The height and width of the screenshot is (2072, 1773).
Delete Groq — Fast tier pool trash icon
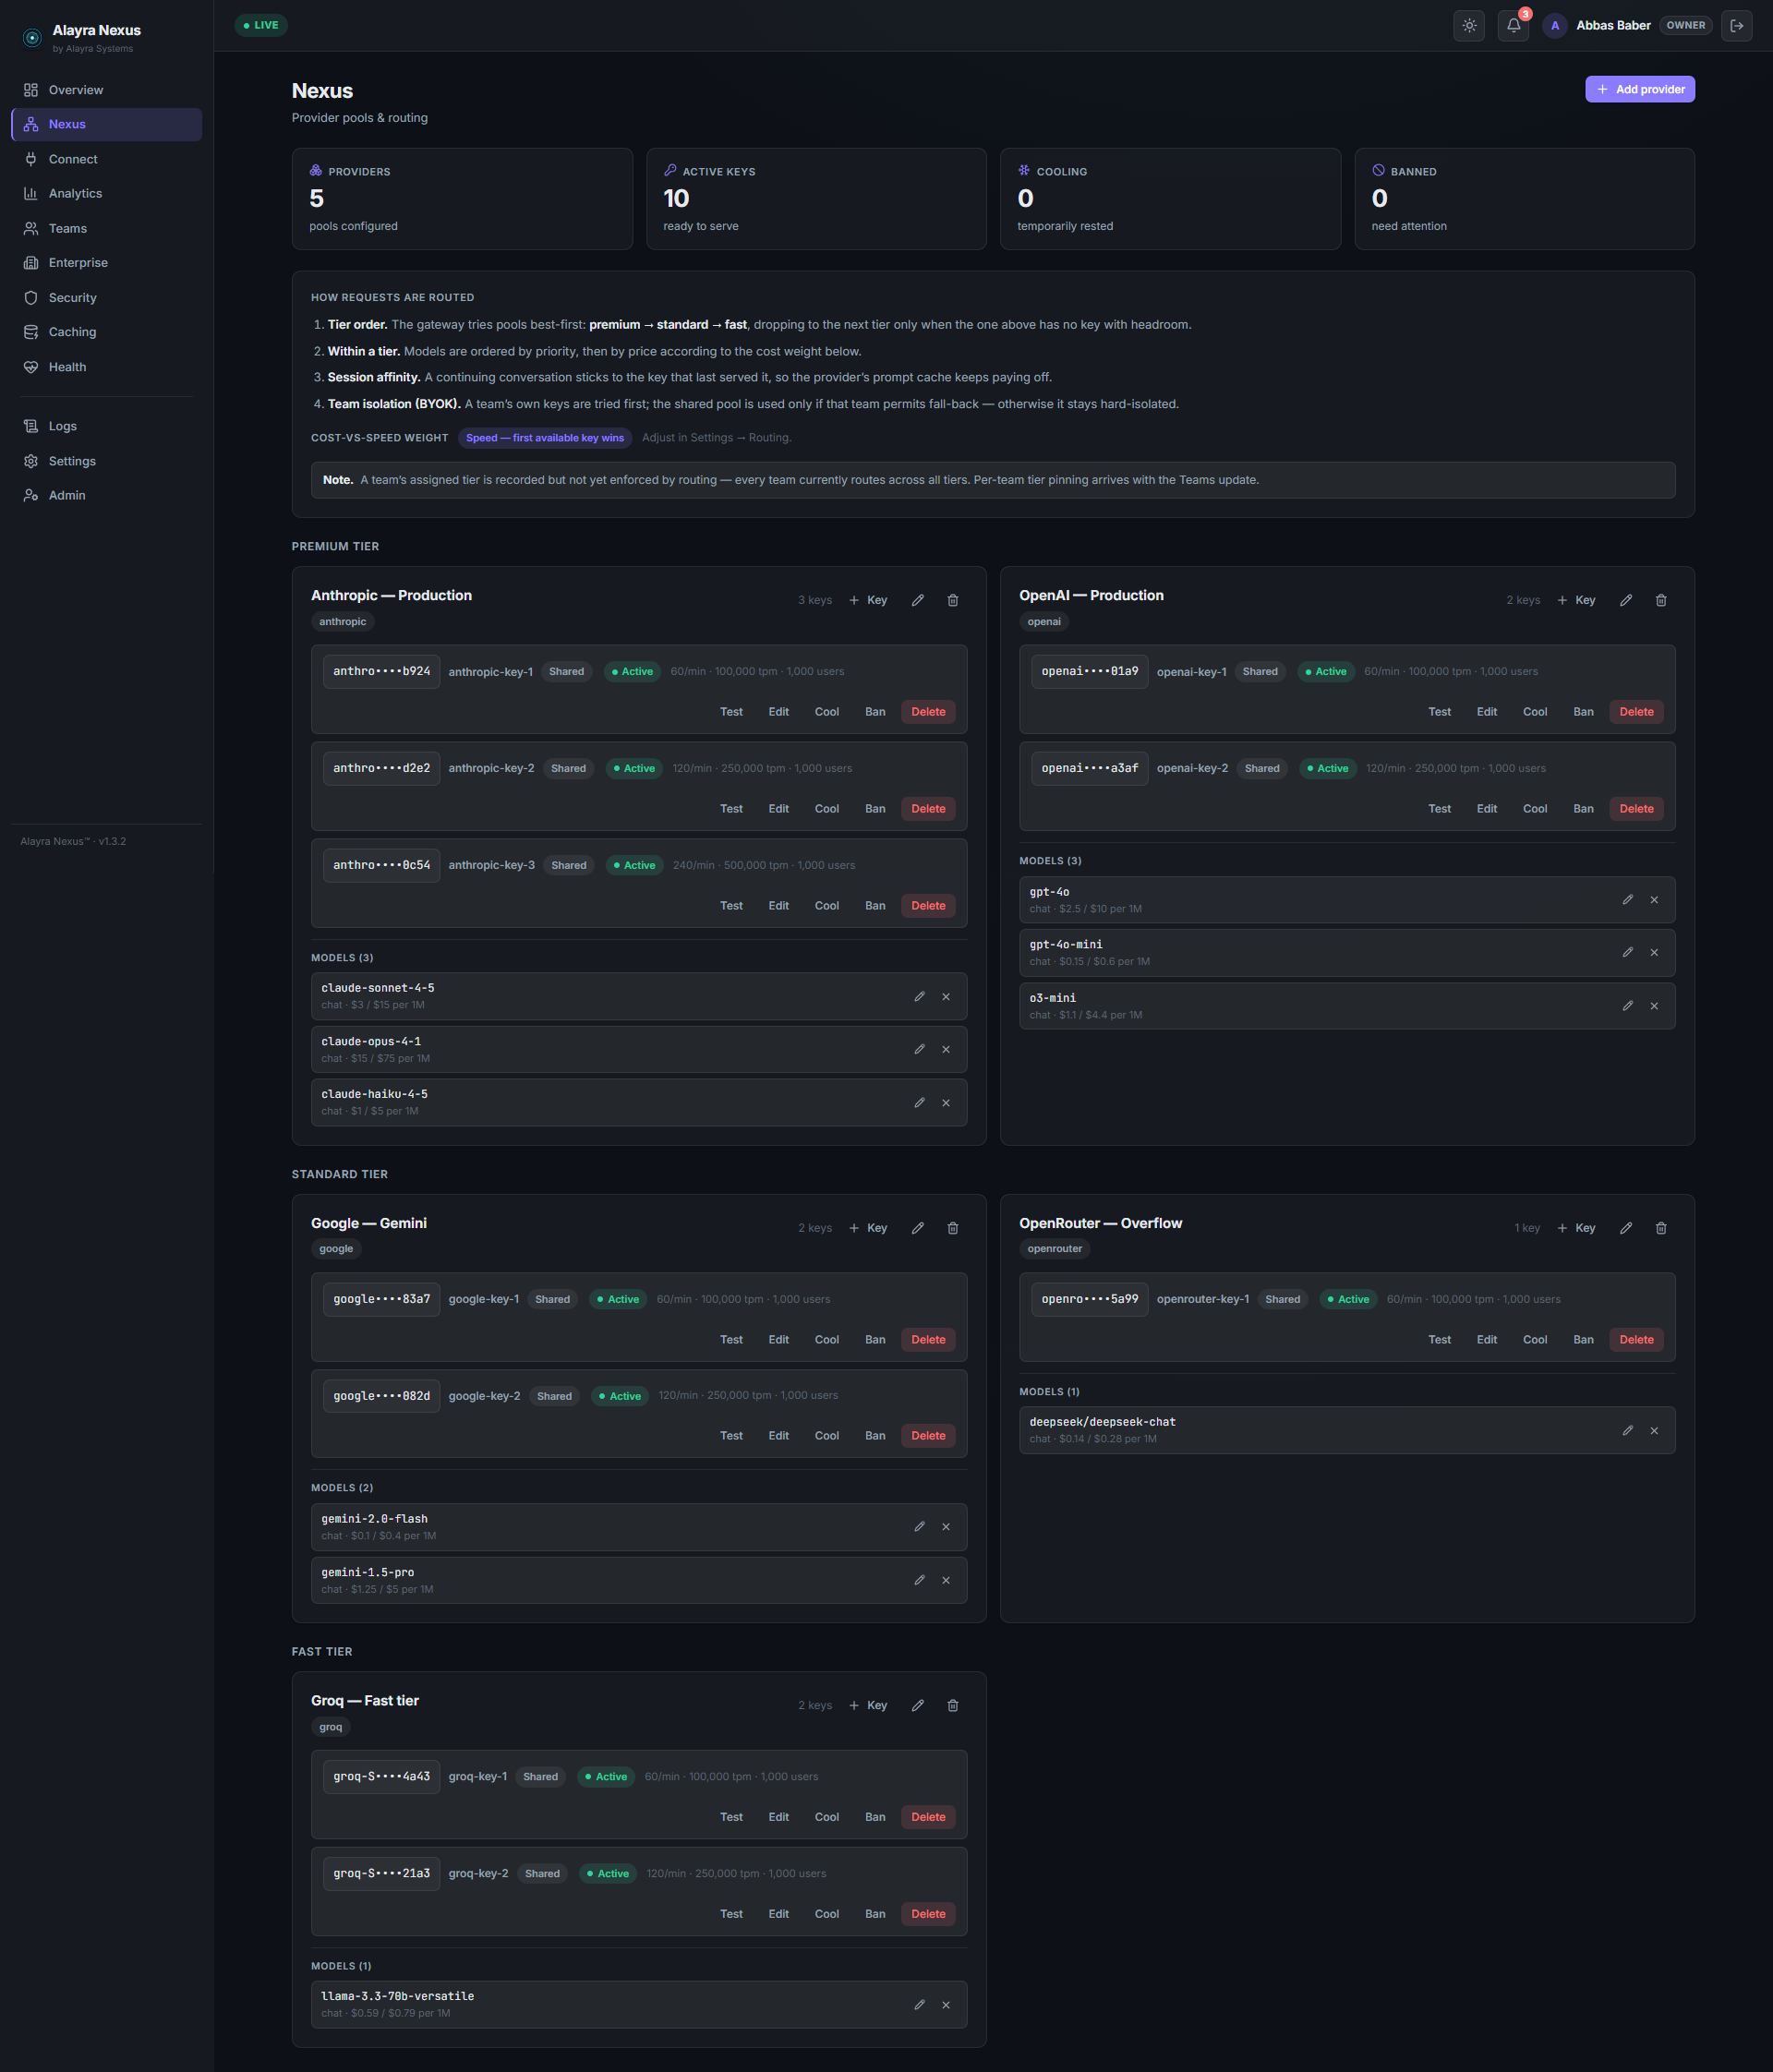[952, 1705]
